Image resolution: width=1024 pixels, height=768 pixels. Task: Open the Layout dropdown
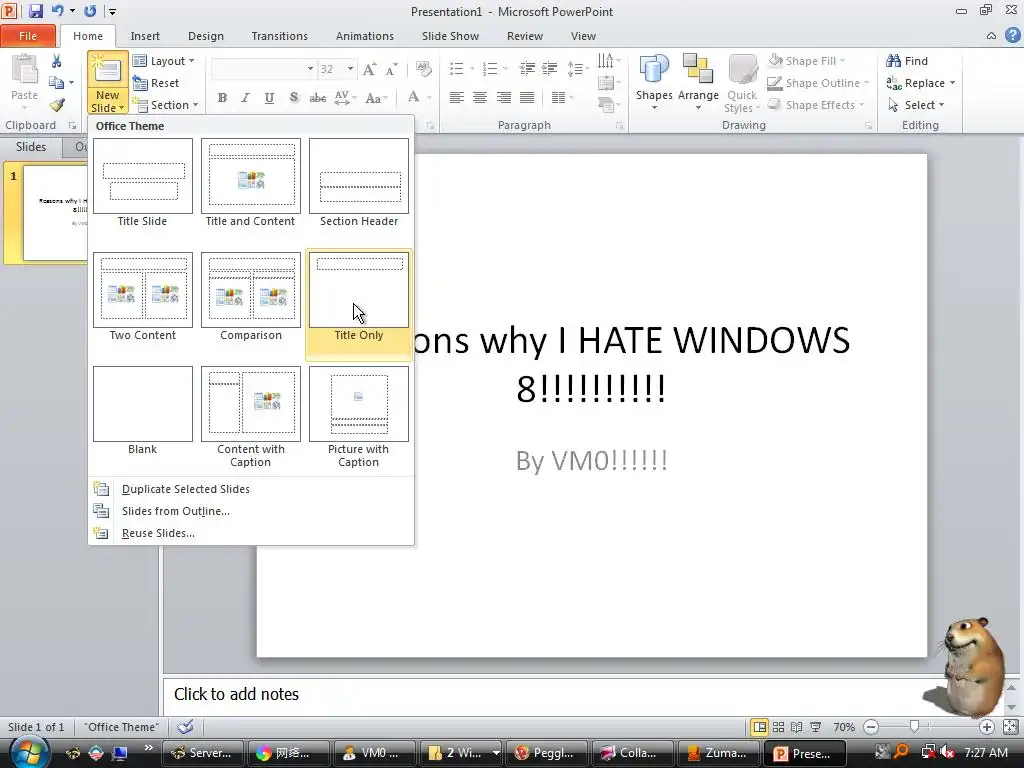click(x=163, y=61)
